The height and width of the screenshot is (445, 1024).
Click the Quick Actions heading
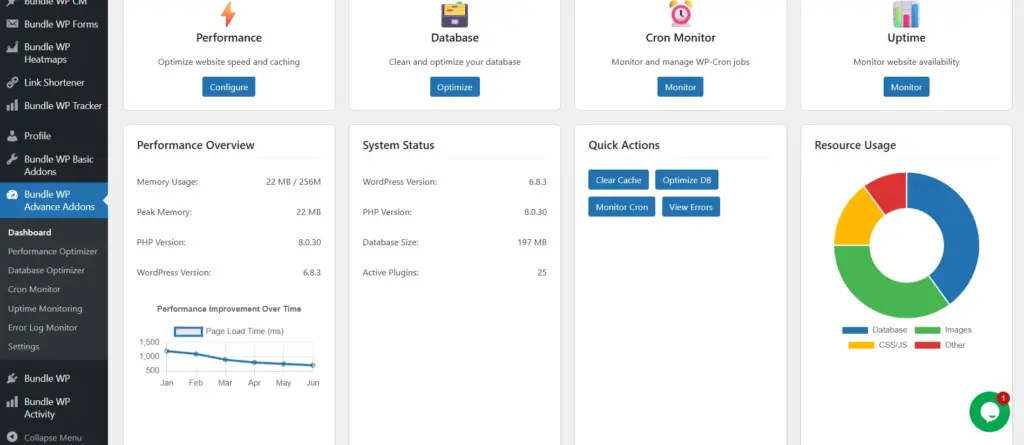[624, 145]
